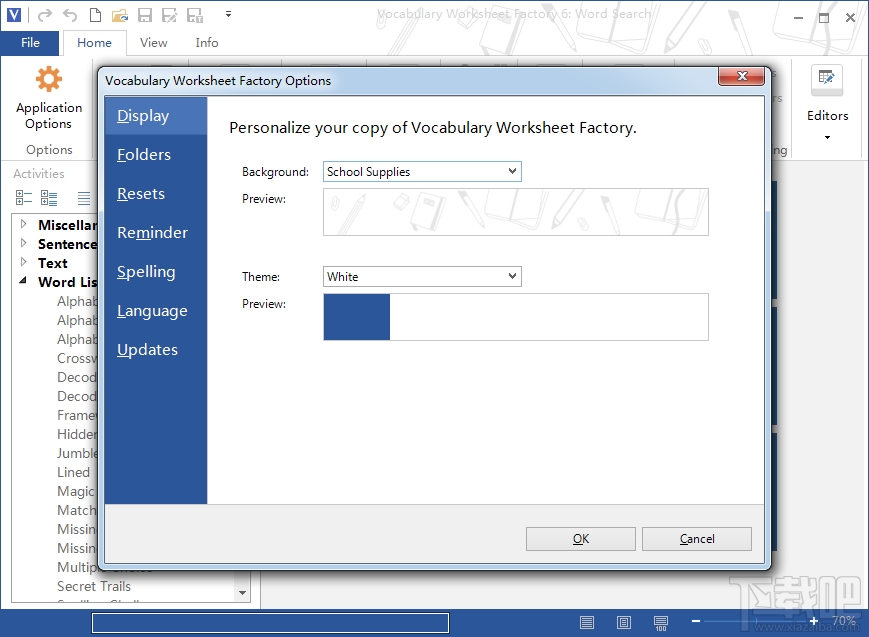Screen dimensions: 869x637
Task: Collapse the Word Lists tree node
Action: (22, 282)
